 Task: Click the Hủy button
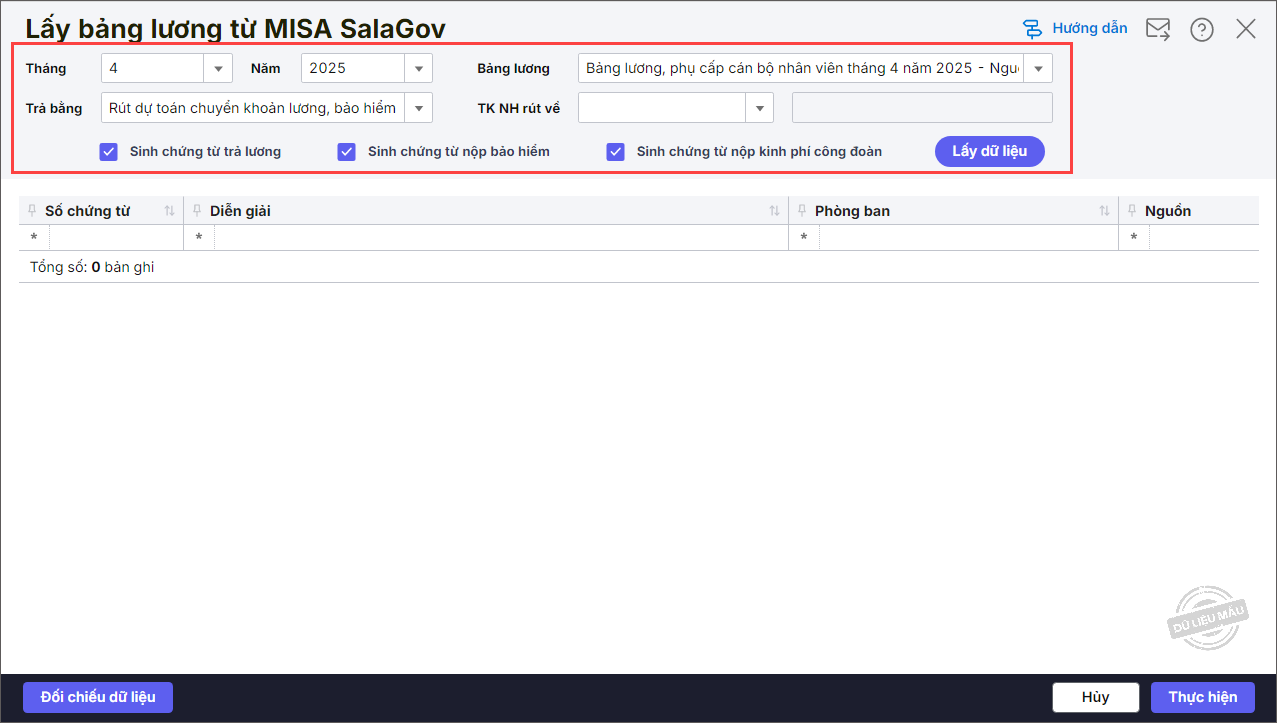coord(1096,697)
